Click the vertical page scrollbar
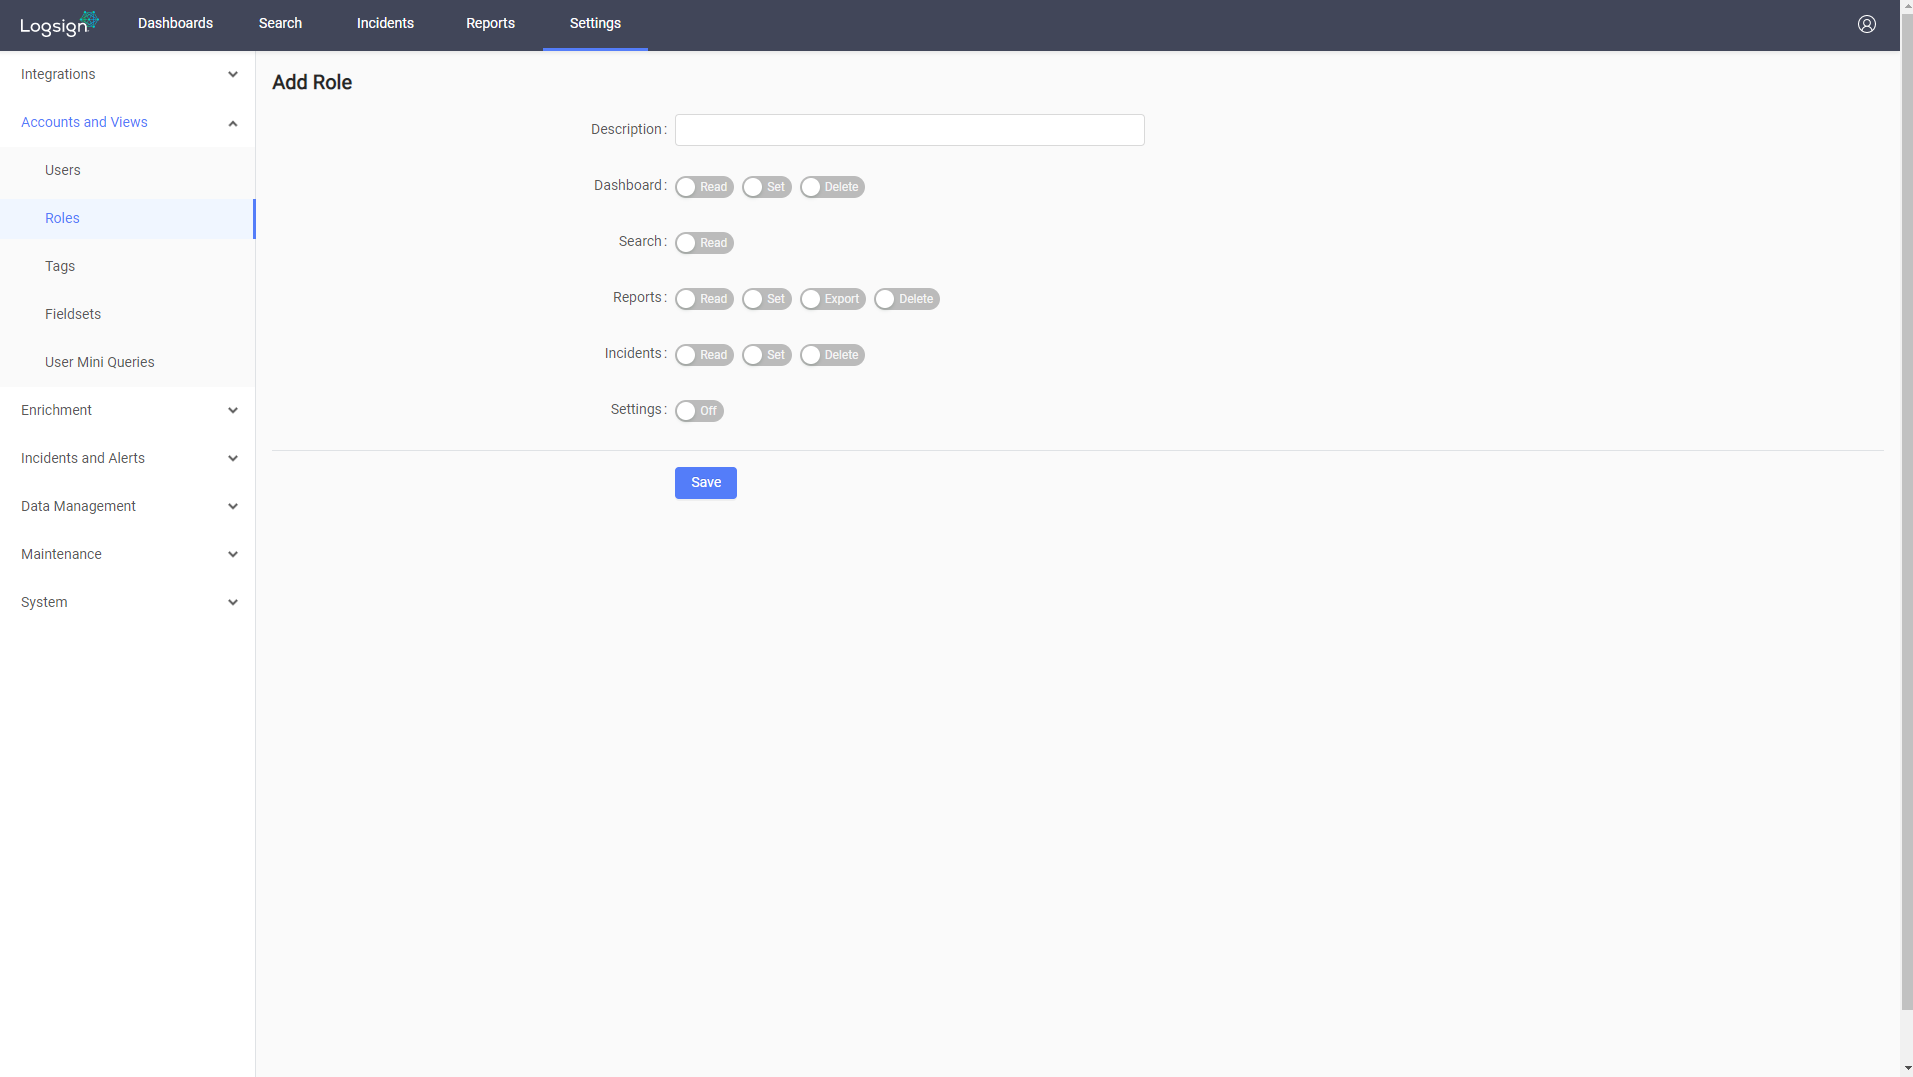 point(1906,511)
